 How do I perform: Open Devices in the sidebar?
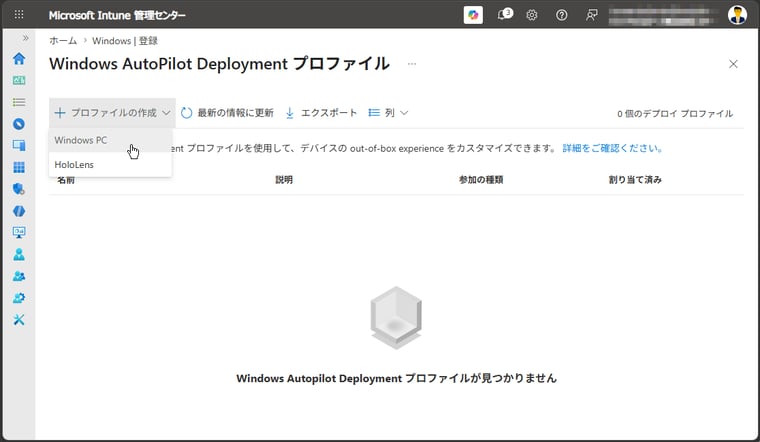[x=19, y=145]
